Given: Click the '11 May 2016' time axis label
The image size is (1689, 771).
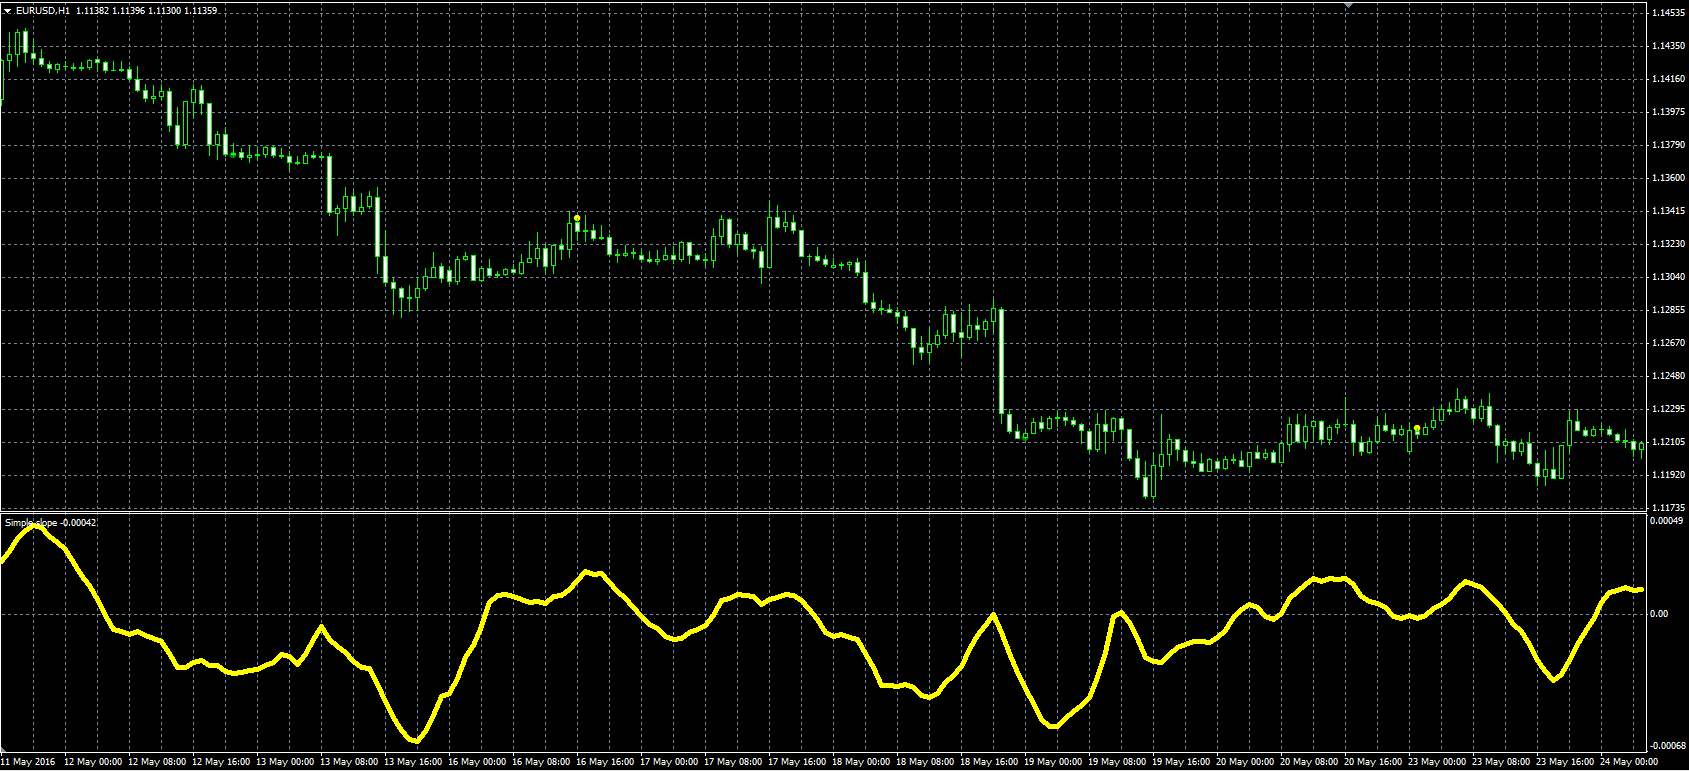Looking at the screenshot, I should (x=28, y=762).
